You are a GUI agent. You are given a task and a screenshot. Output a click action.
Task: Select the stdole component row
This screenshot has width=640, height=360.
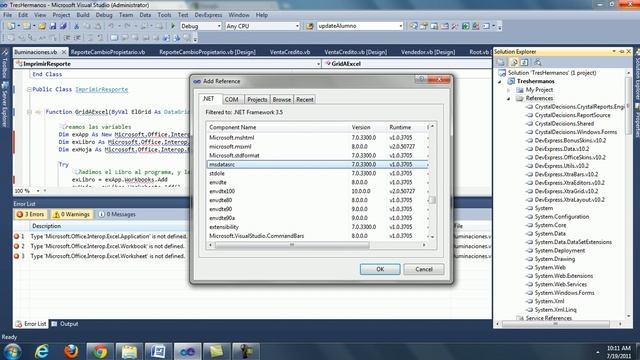pyautogui.click(x=318, y=173)
